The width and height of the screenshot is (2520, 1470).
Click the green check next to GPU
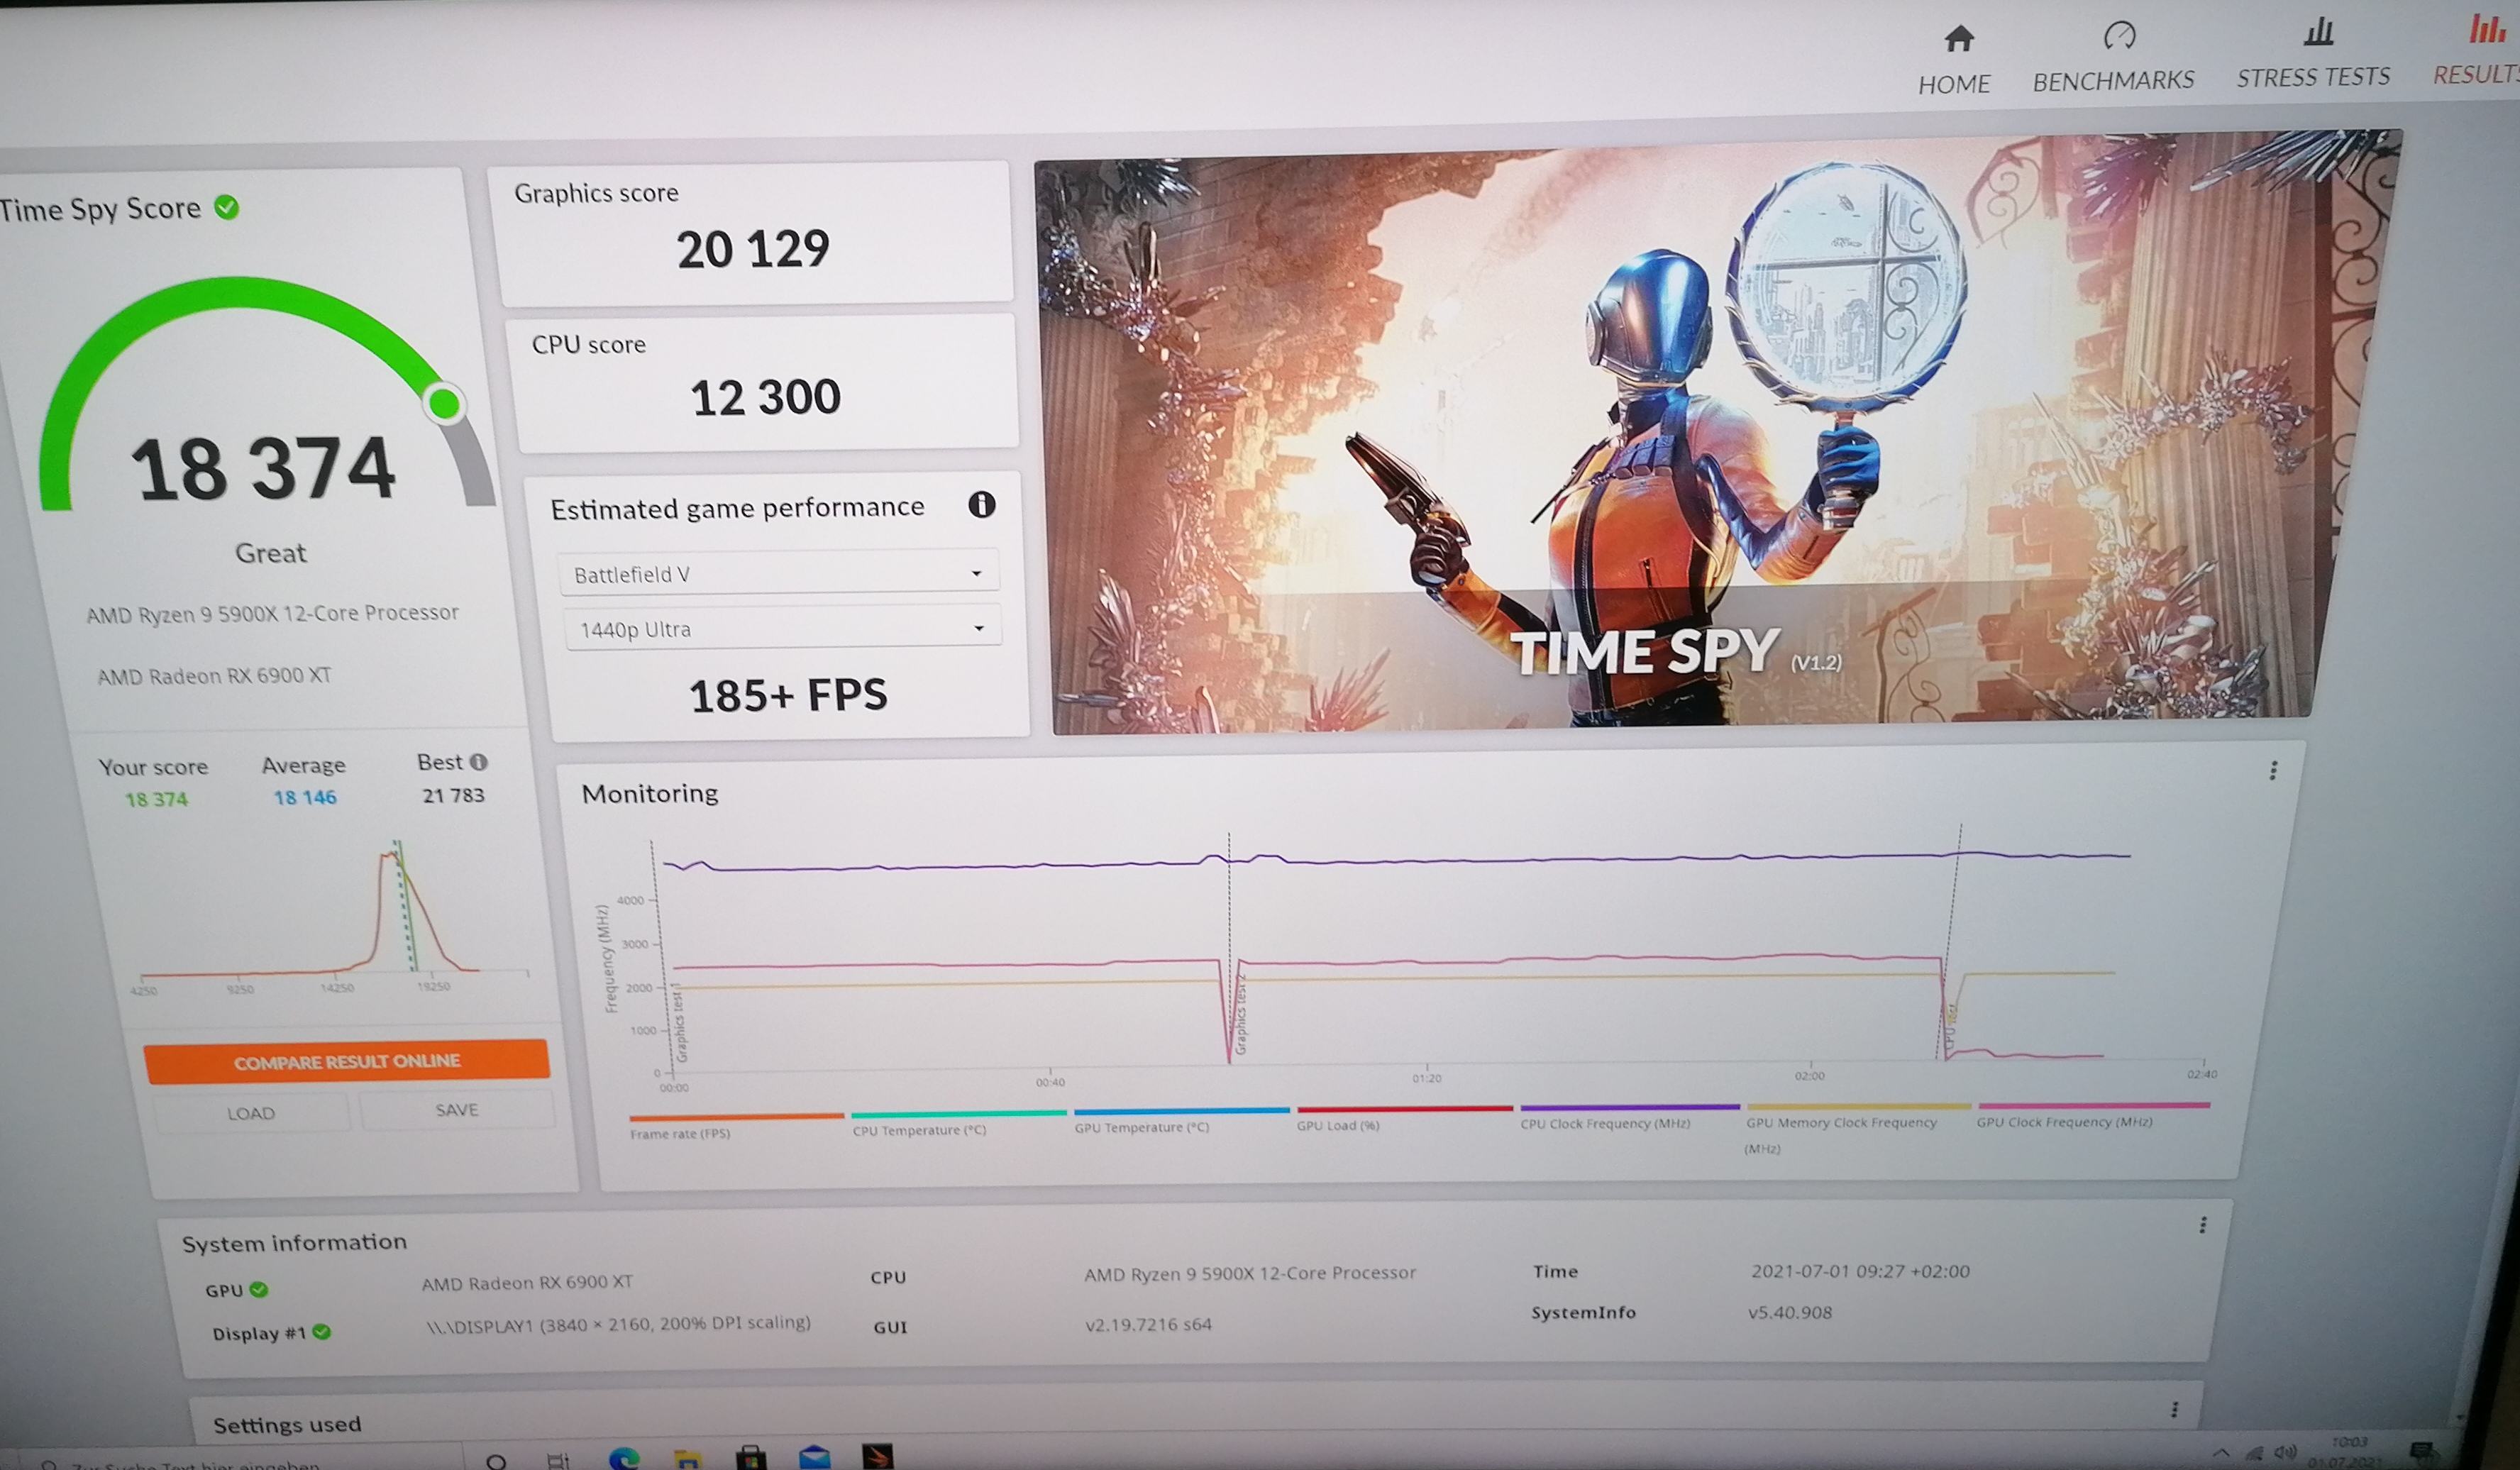click(259, 1289)
